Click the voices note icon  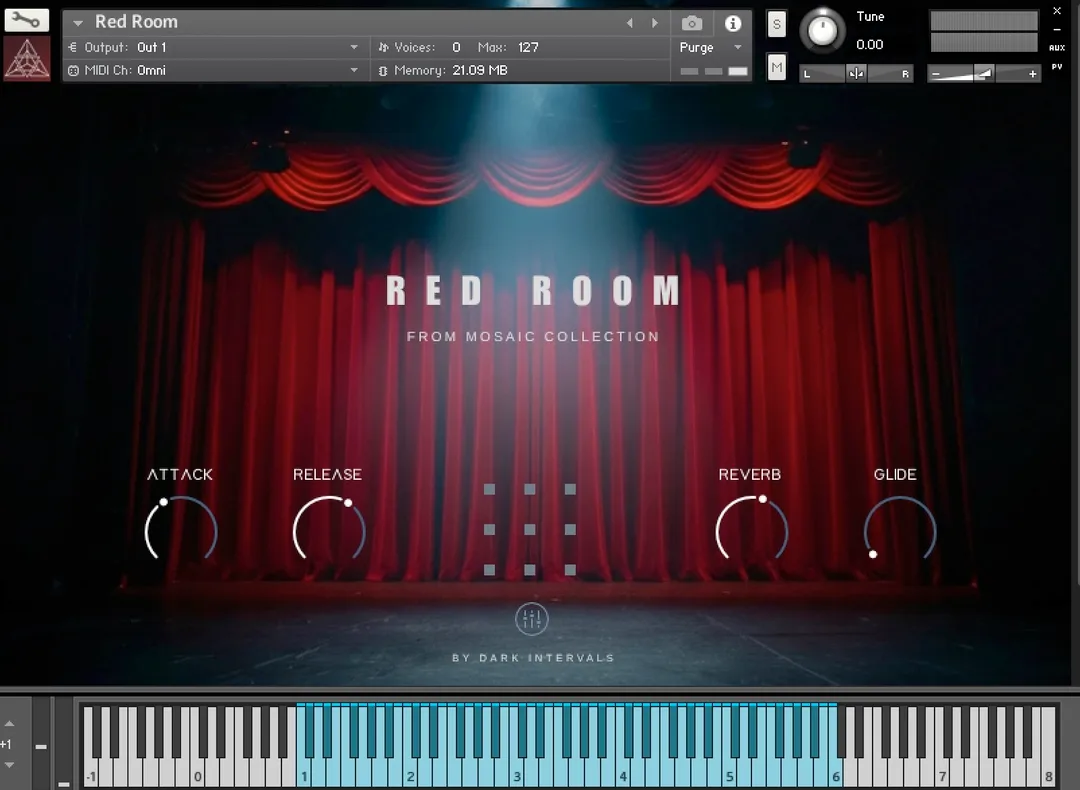click(x=384, y=48)
